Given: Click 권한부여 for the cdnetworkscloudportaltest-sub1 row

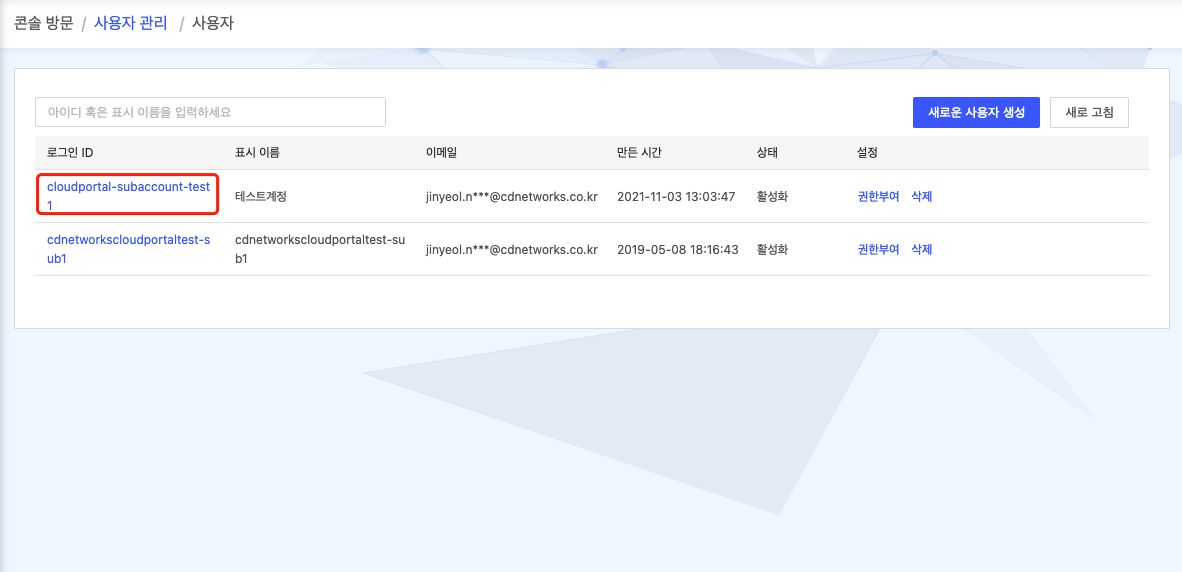Looking at the screenshot, I should pyautogui.click(x=878, y=249).
